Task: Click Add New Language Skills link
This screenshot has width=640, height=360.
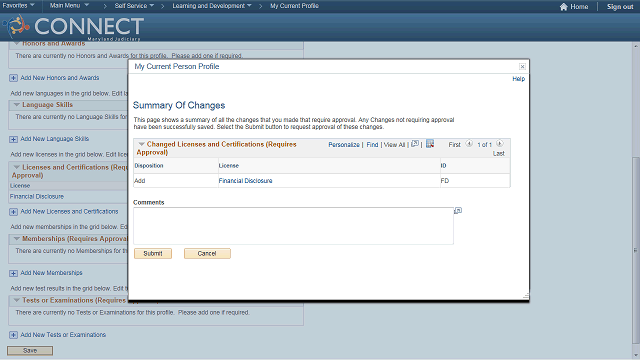Action: pyautogui.click(x=55, y=139)
